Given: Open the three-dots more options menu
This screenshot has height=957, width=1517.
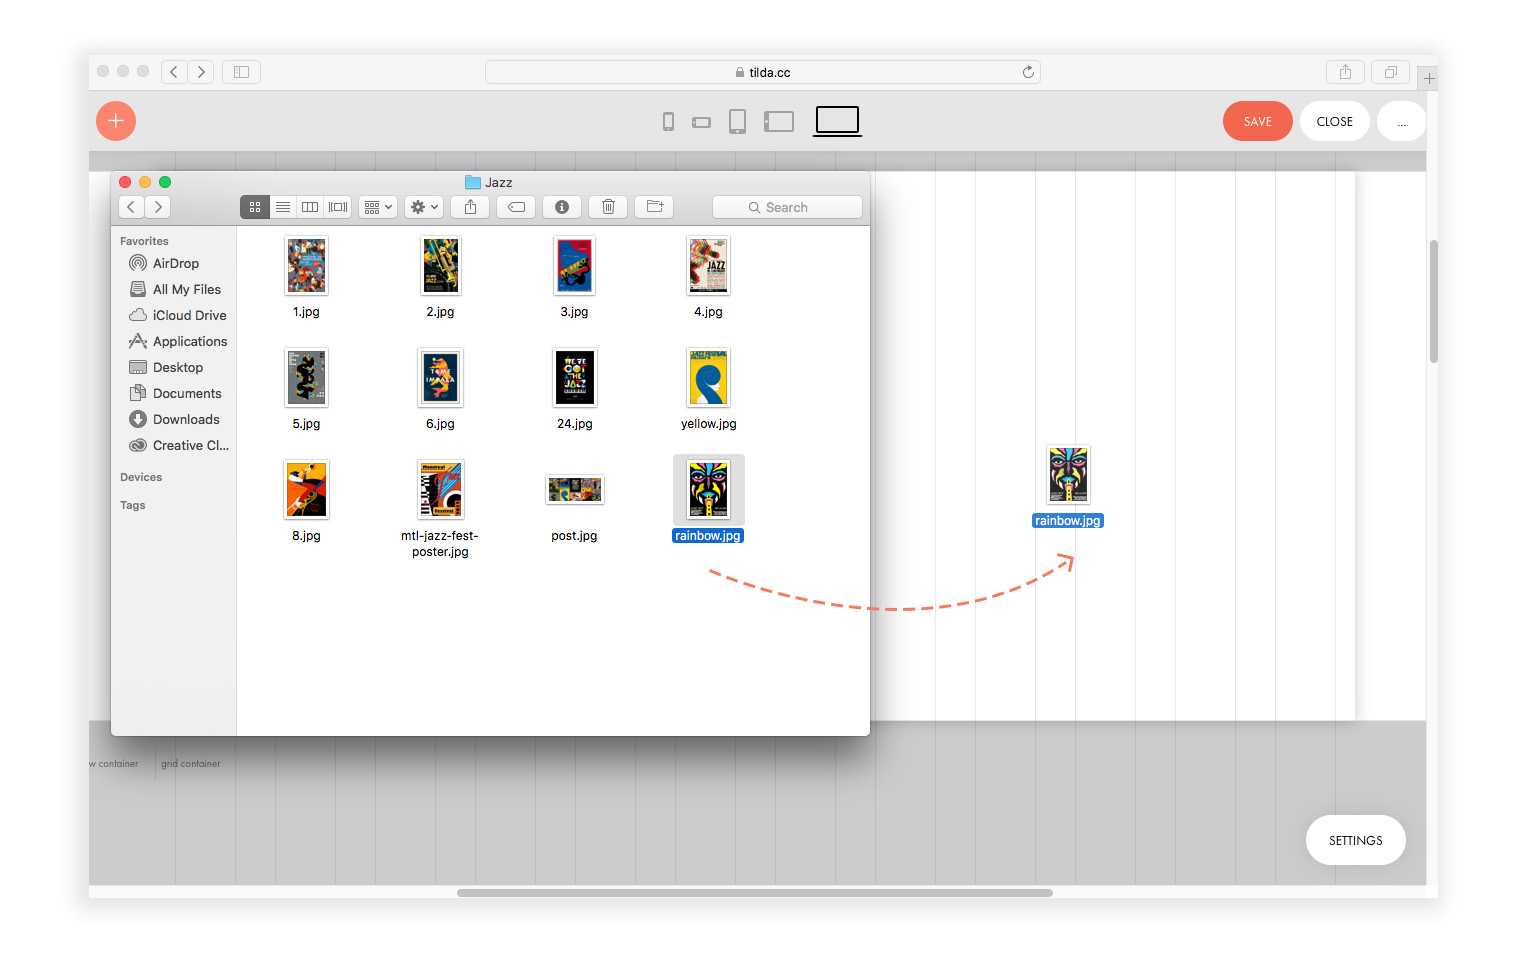Looking at the screenshot, I should pos(1401,122).
